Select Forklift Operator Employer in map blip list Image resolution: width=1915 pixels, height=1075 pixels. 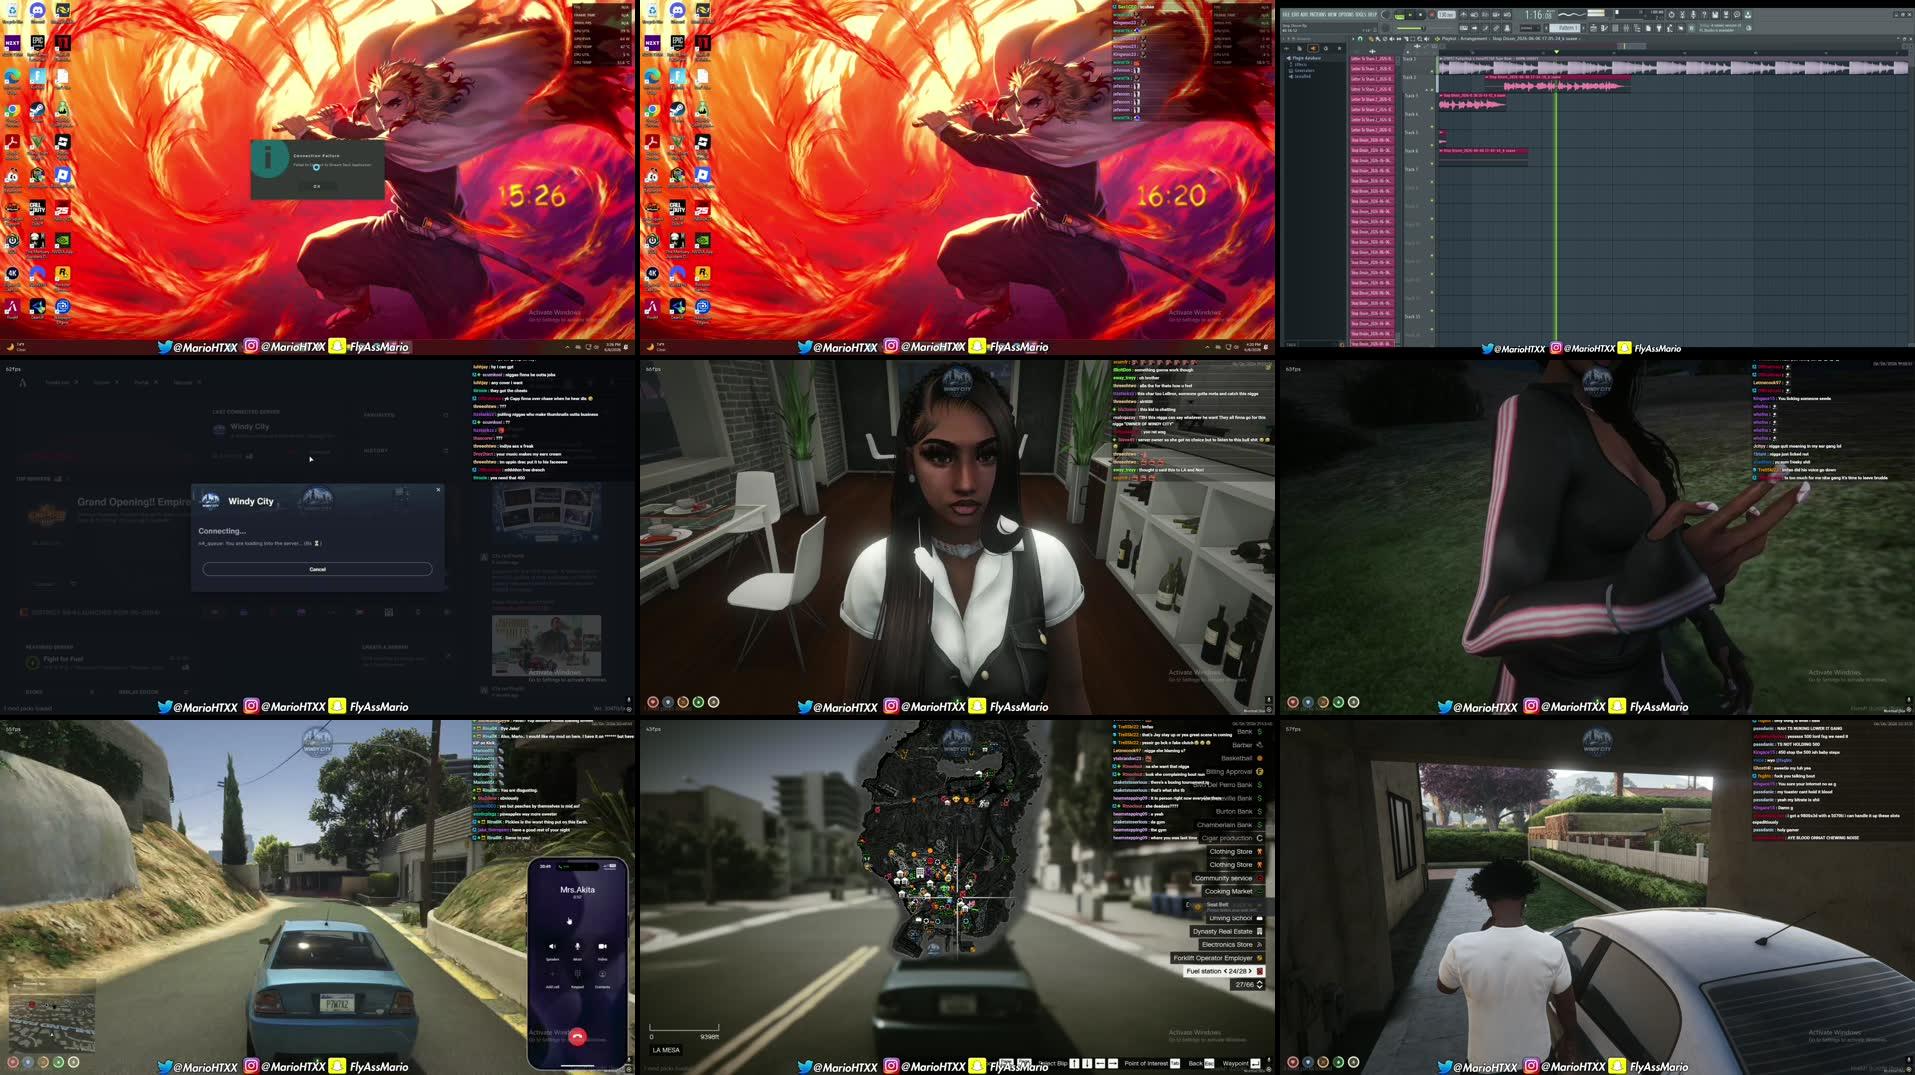coord(1218,958)
